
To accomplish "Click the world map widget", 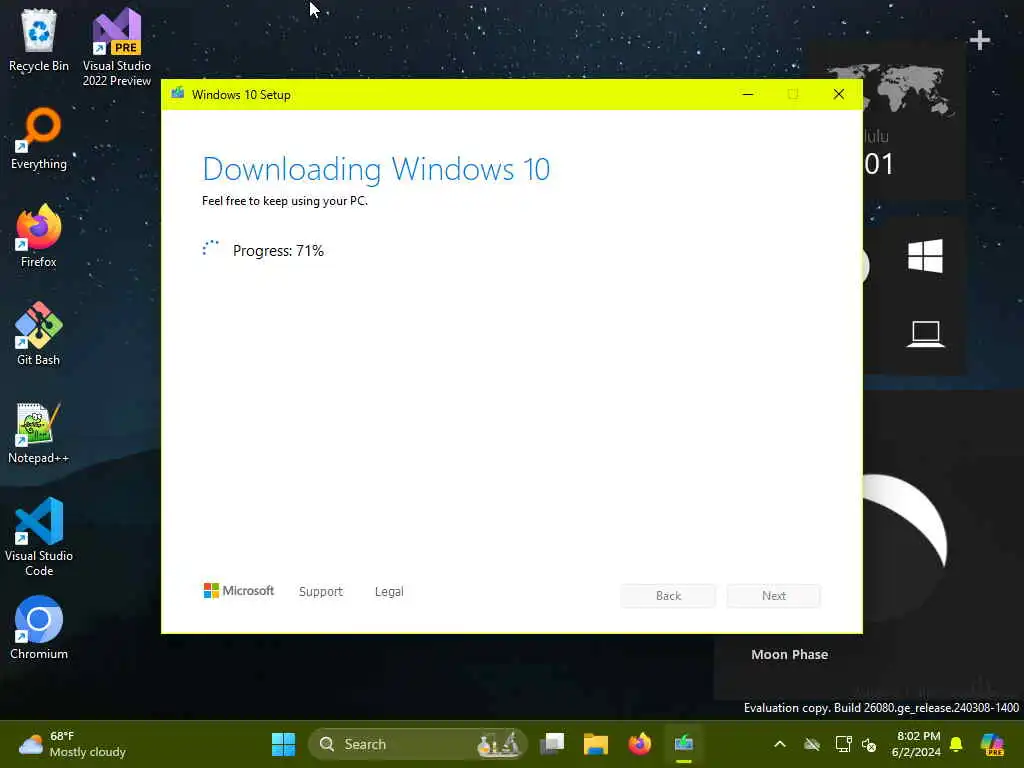I will pyautogui.click(x=908, y=89).
